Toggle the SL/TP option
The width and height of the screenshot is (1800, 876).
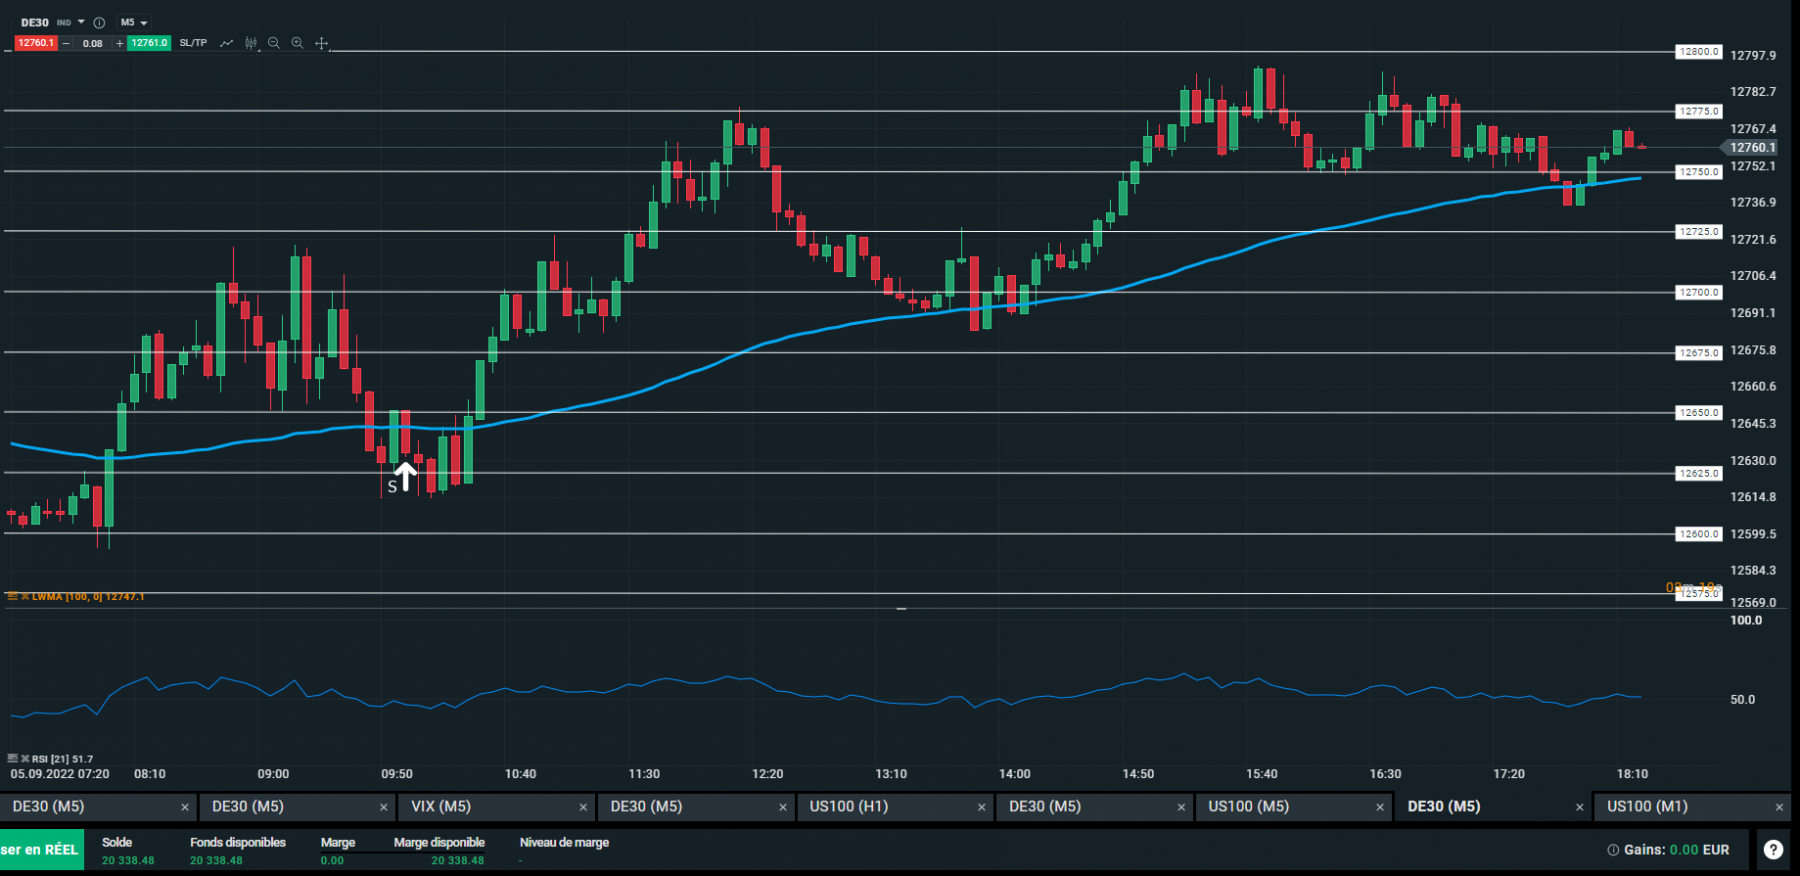[x=193, y=43]
